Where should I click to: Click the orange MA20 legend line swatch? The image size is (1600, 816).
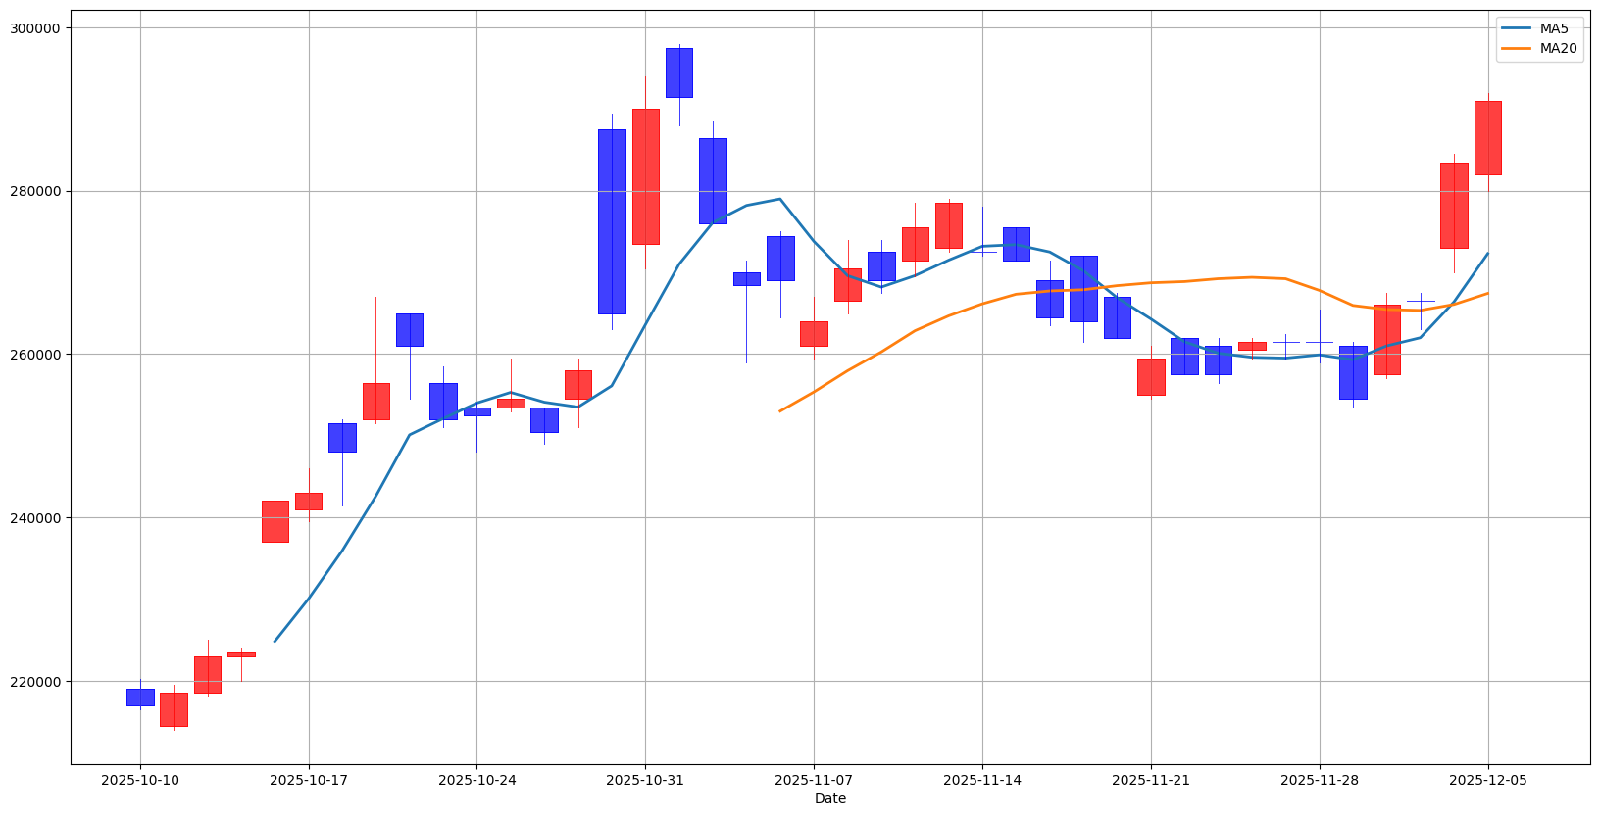click(x=1517, y=48)
